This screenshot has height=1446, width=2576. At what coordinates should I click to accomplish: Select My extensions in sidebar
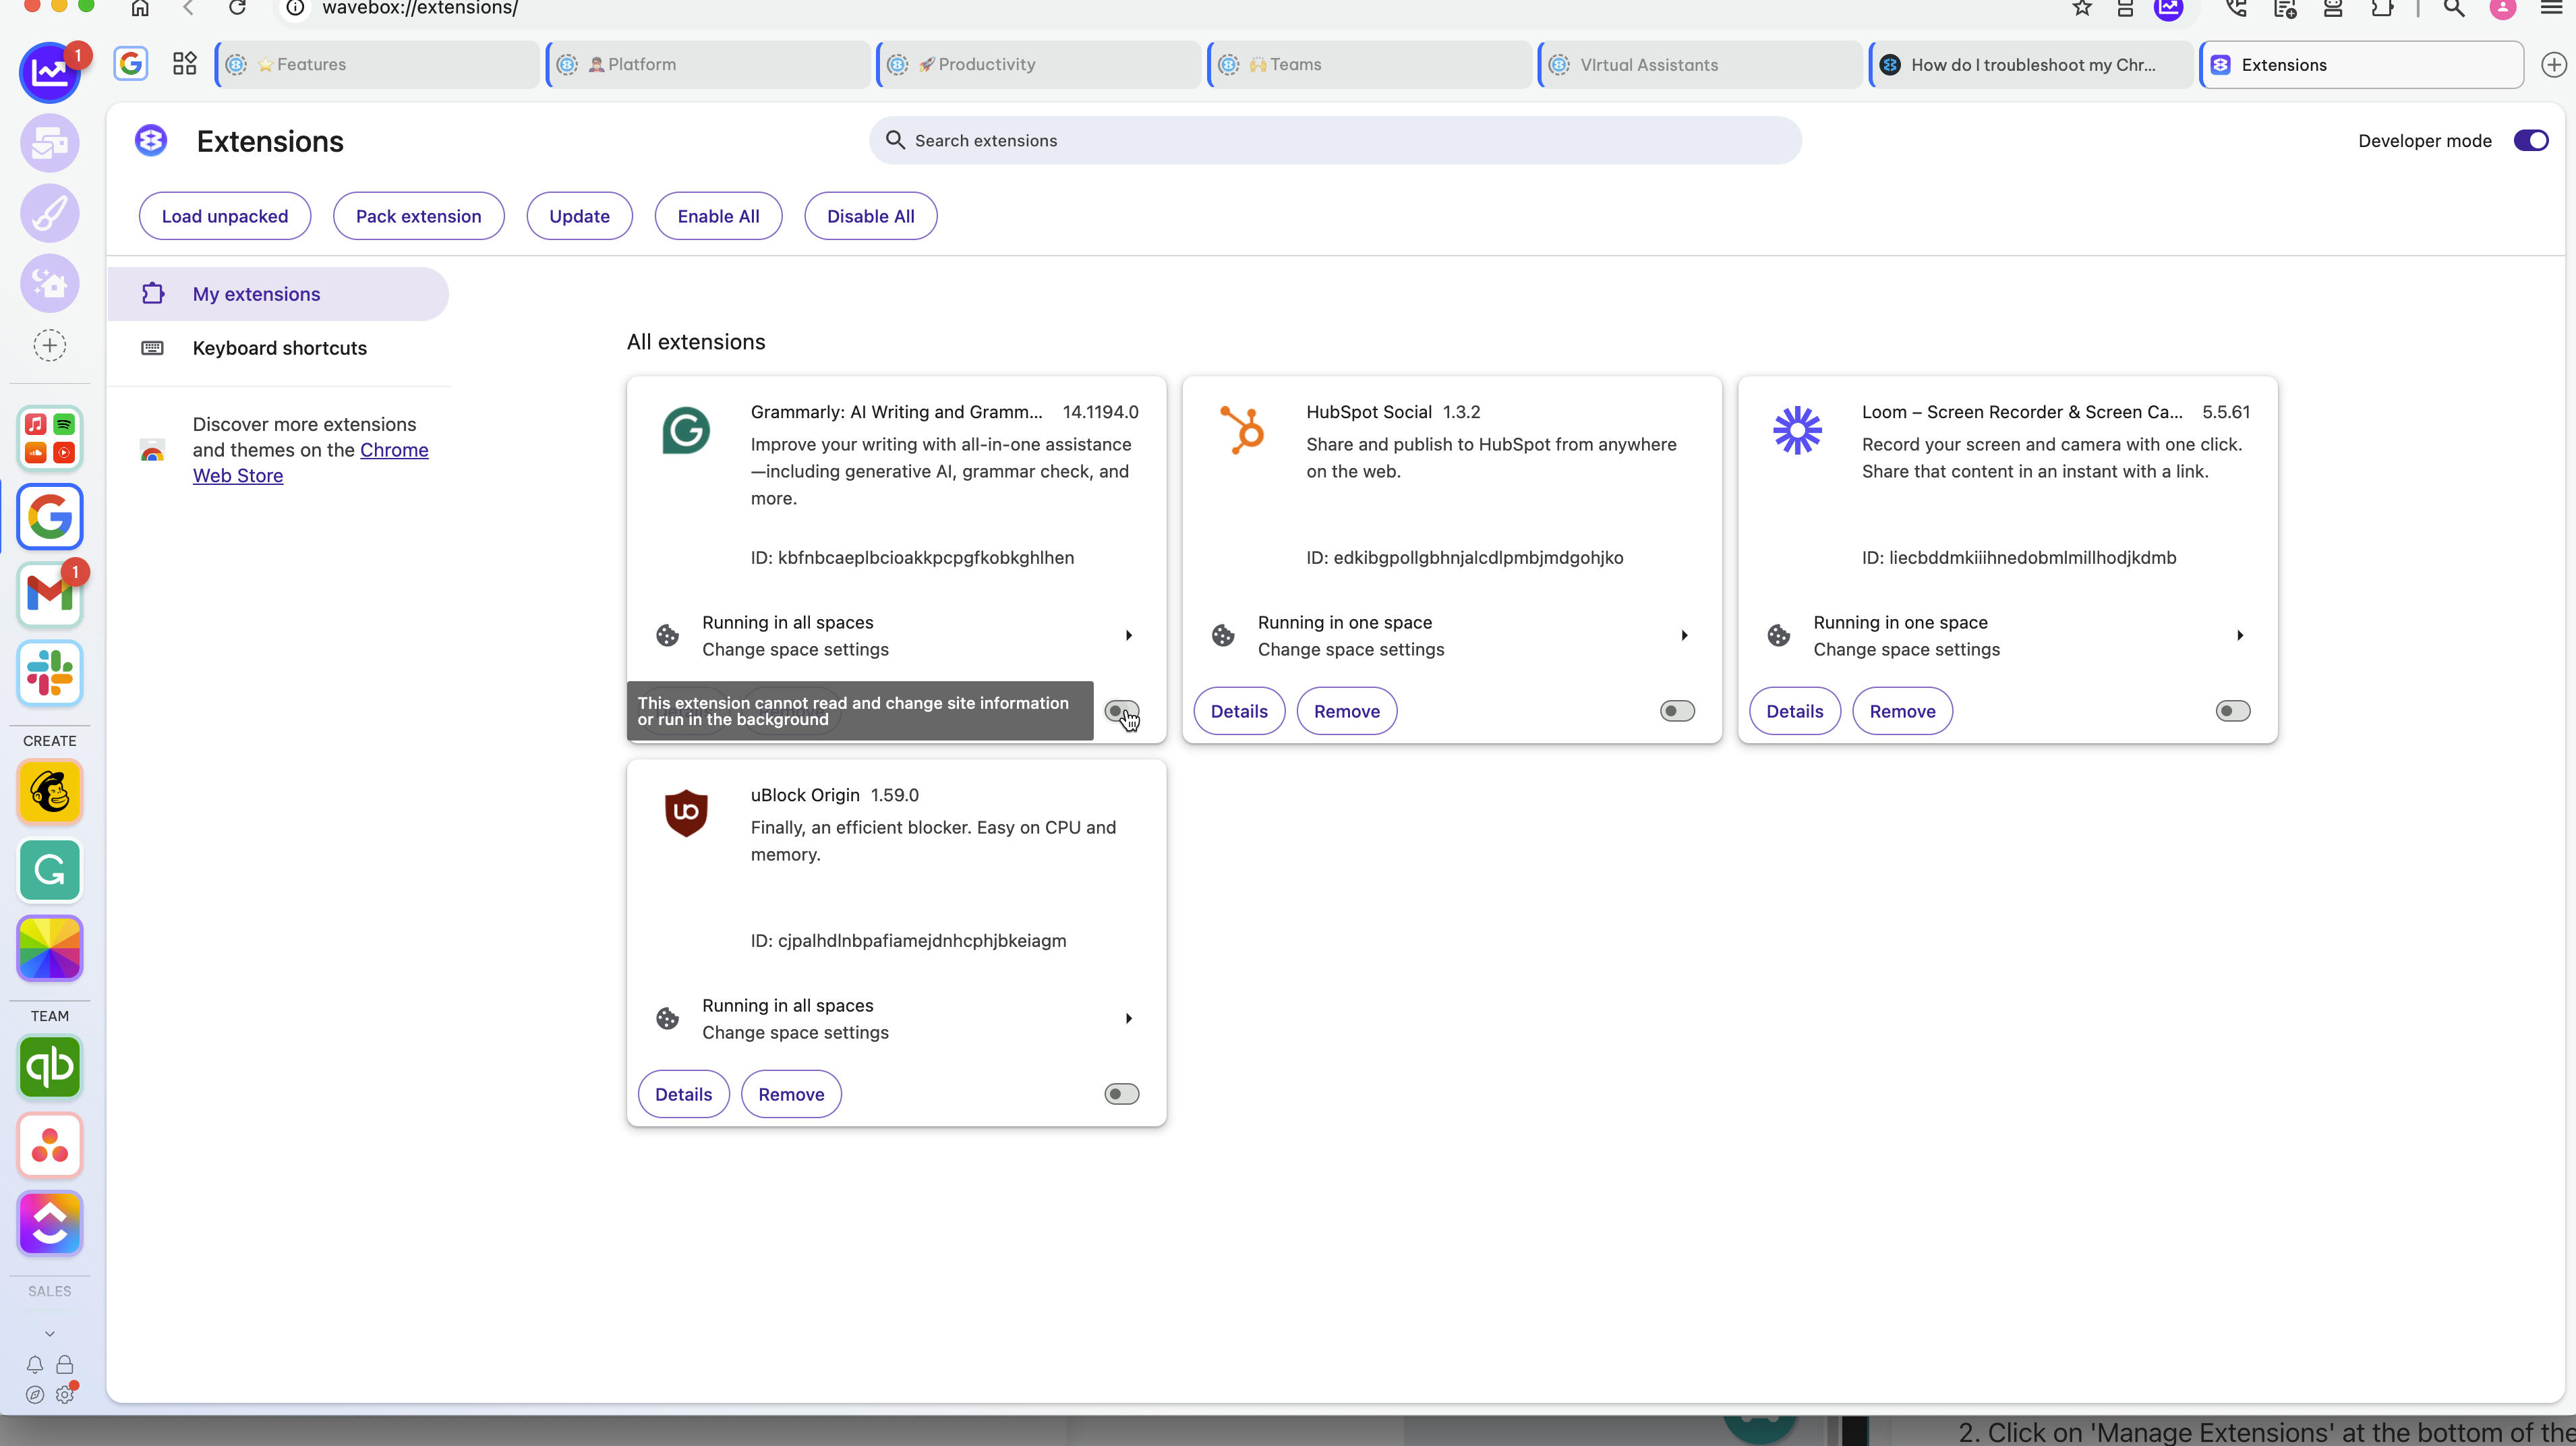point(278,294)
